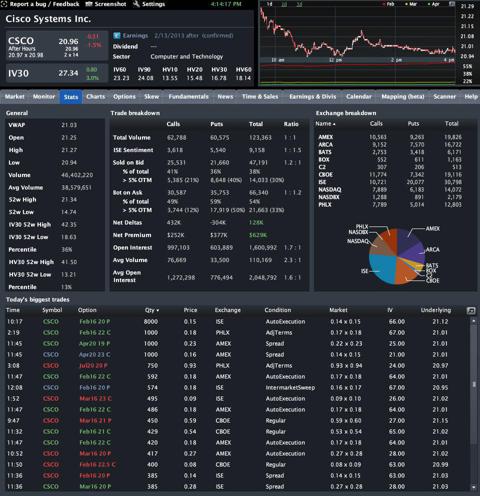
Task: Click the IV30 quote box
Action: (57, 73)
